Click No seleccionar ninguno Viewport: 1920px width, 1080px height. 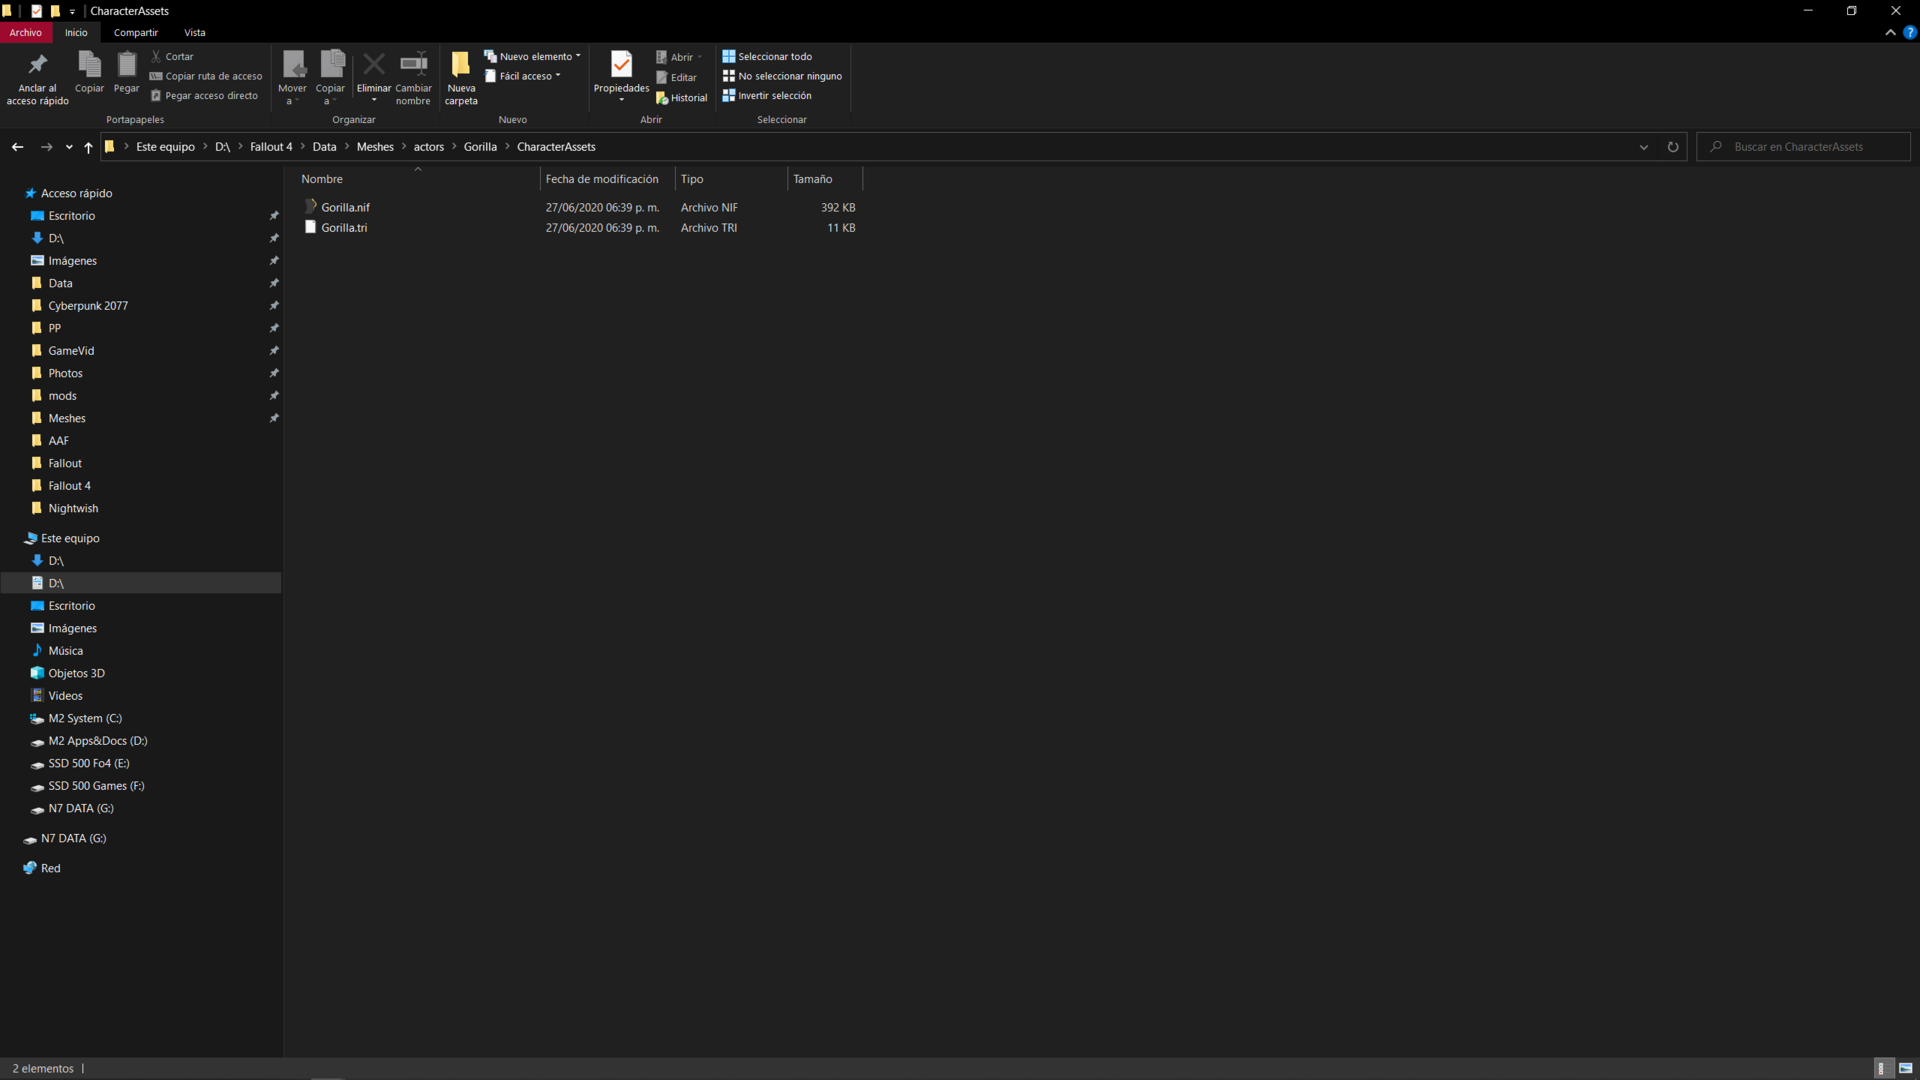point(782,76)
